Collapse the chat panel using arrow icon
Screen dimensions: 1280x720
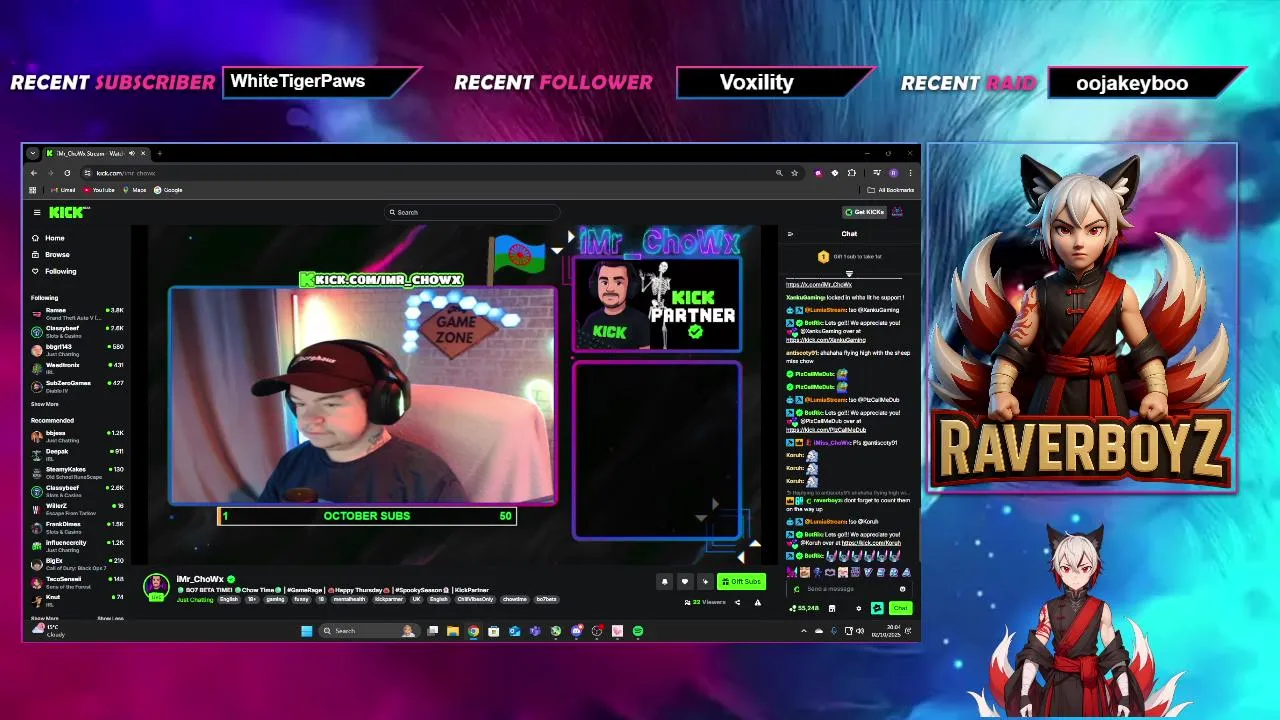coord(790,234)
